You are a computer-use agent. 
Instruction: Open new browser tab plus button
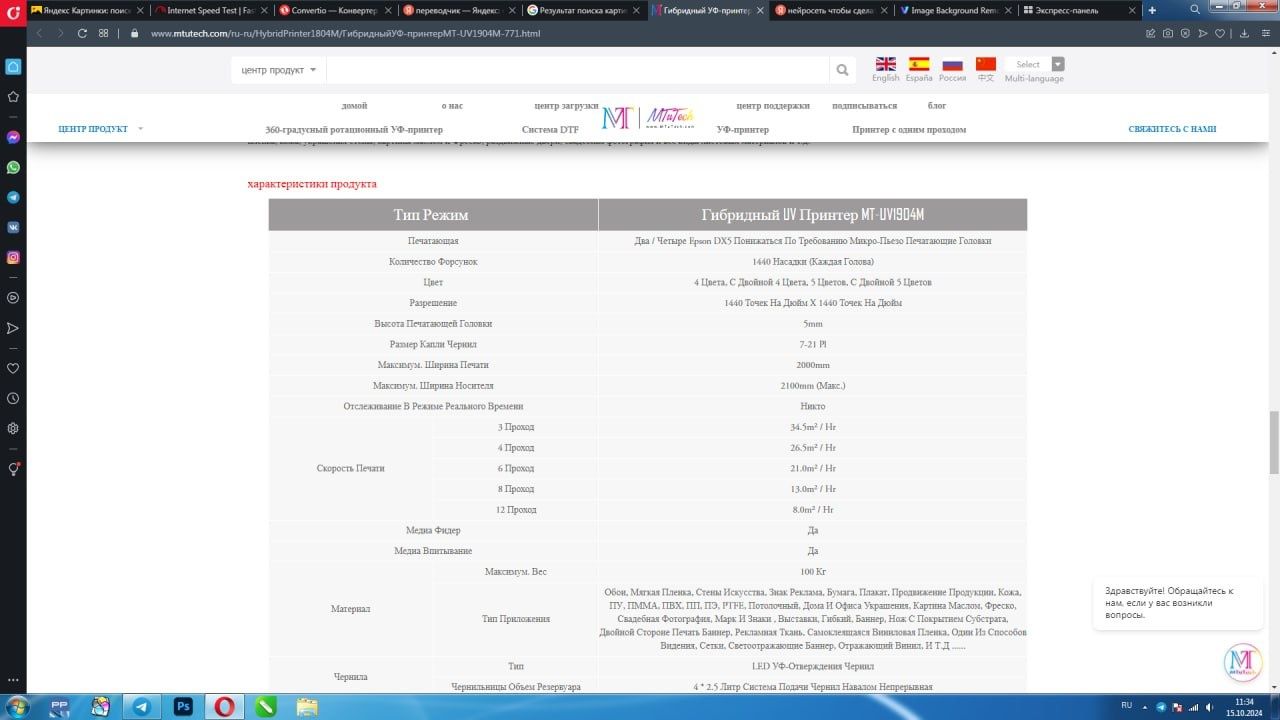pyautogui.click(x=1152, y=10)
